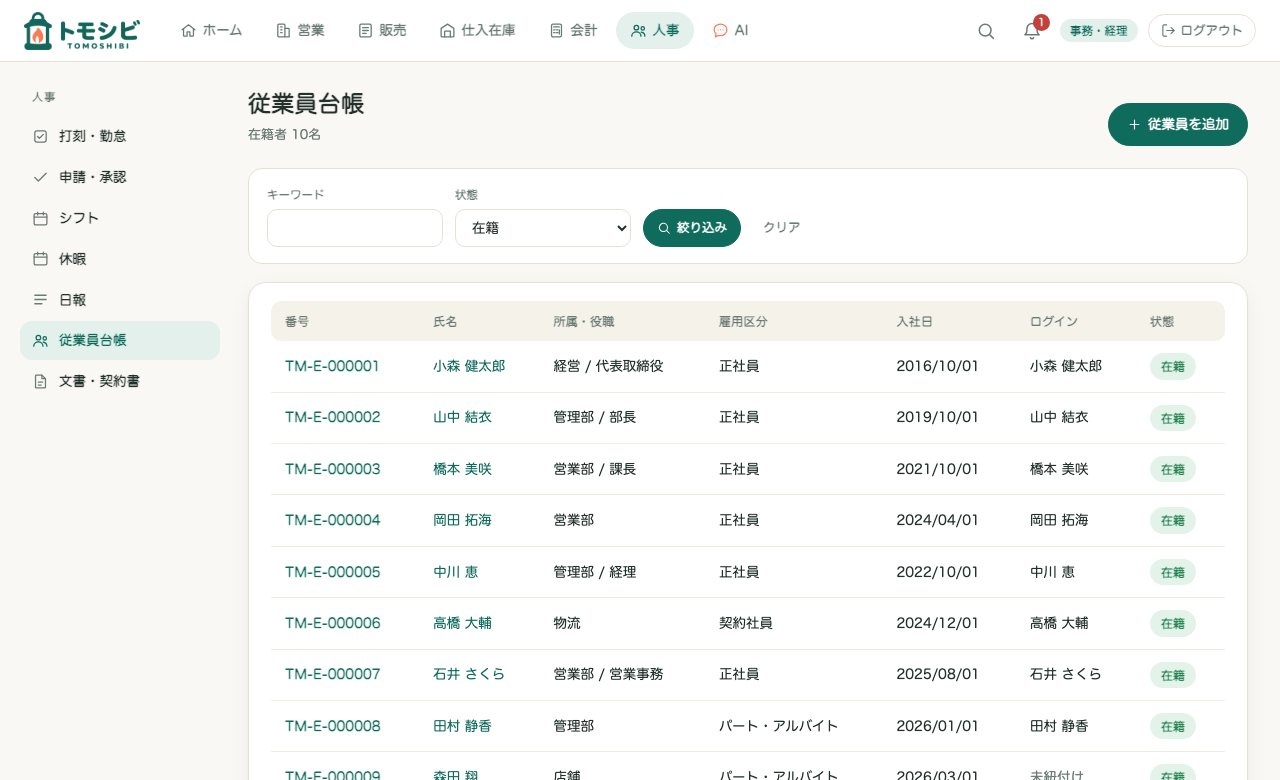
Task: Click the ログアウト button
Action: point(1202,31)
